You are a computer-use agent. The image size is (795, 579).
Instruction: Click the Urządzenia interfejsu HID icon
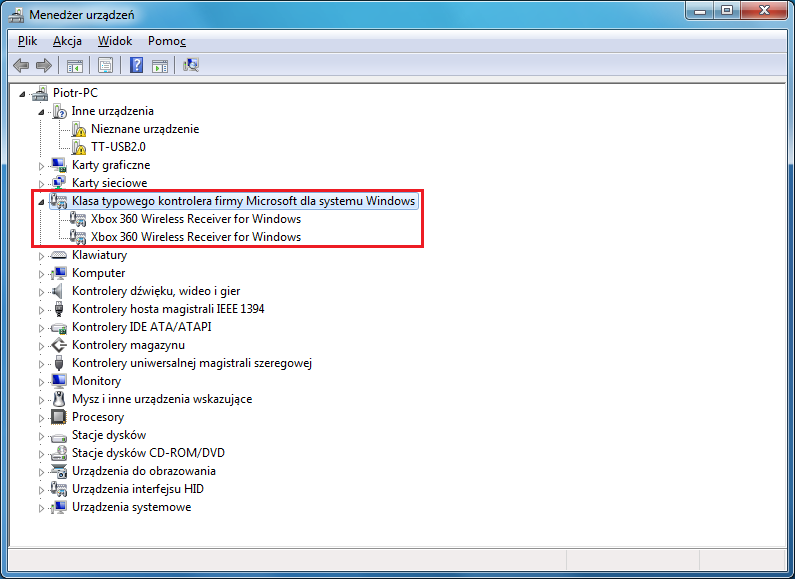point(59,489)
